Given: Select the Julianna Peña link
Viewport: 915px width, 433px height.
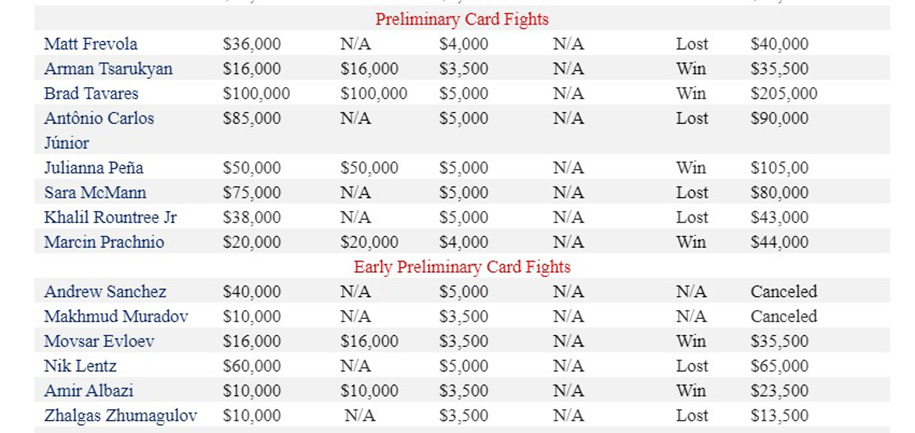Looking at the screenshot, I should (93, 168).
